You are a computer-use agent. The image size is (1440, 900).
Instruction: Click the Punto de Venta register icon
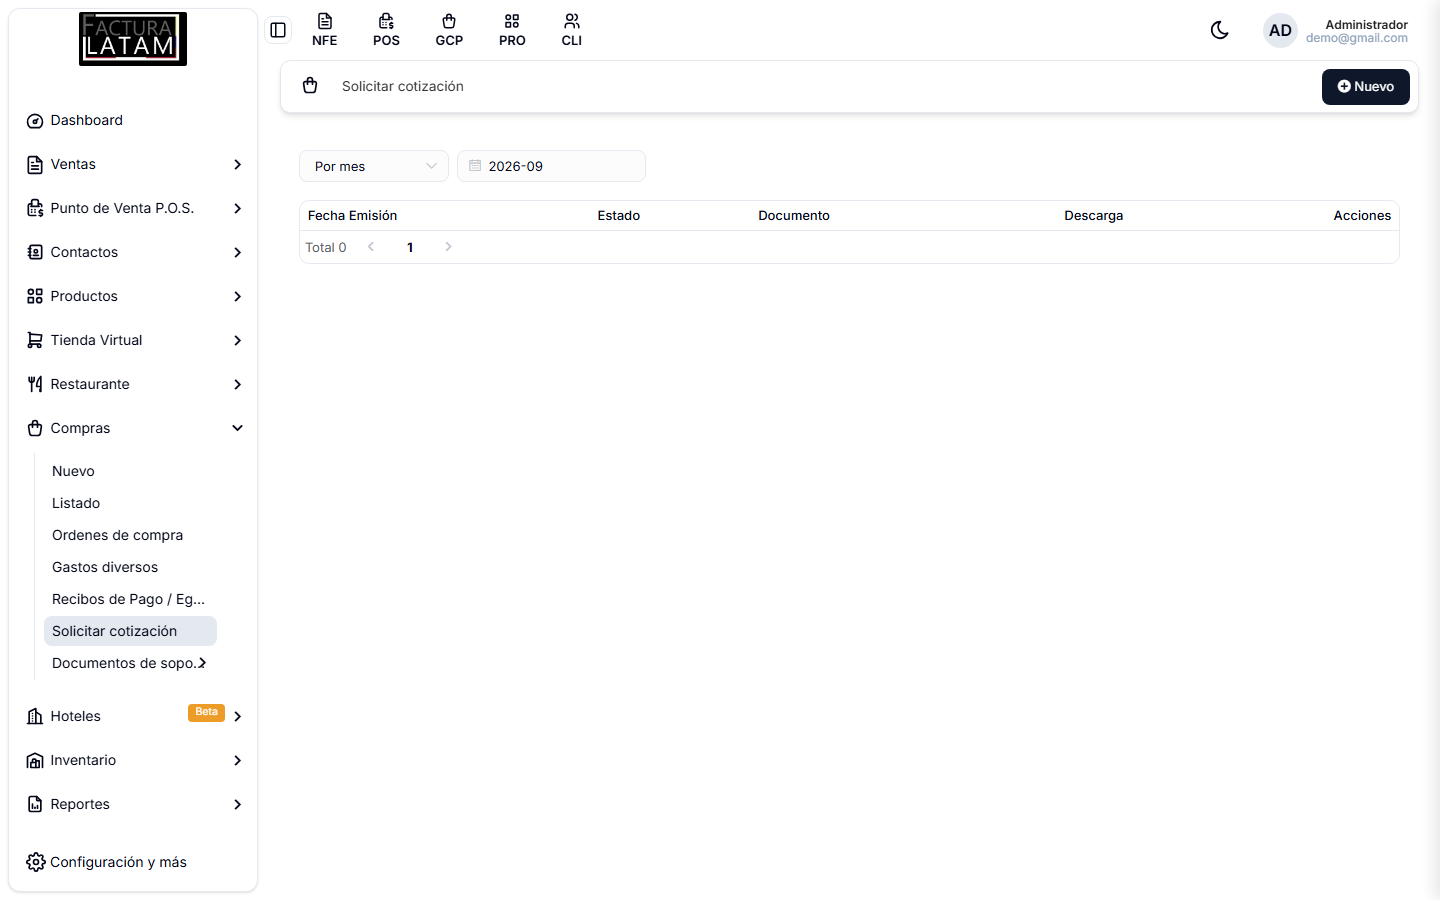pyautogui.click(x=35, y=208)
